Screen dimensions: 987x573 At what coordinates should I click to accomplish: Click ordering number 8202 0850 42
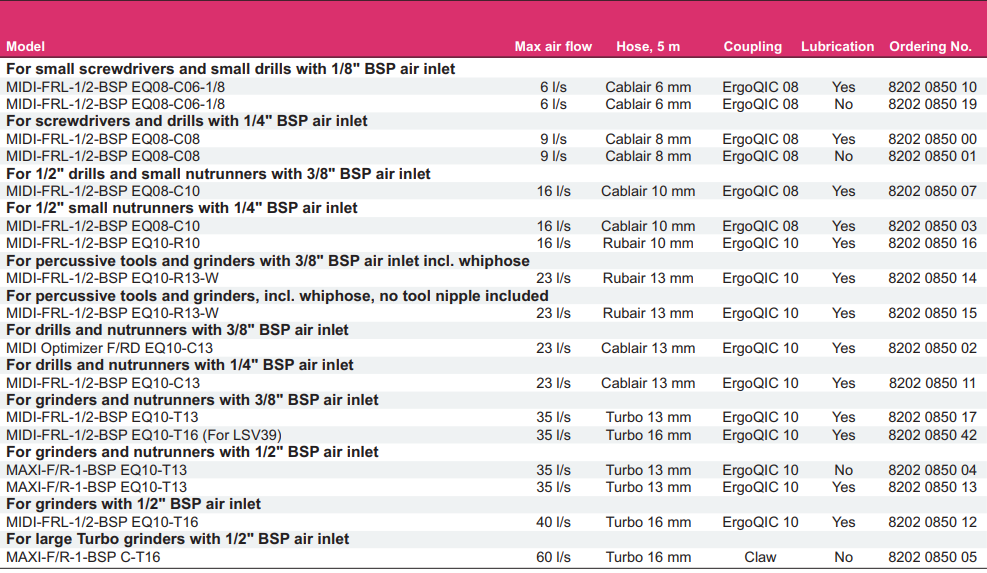click(932, 435)
